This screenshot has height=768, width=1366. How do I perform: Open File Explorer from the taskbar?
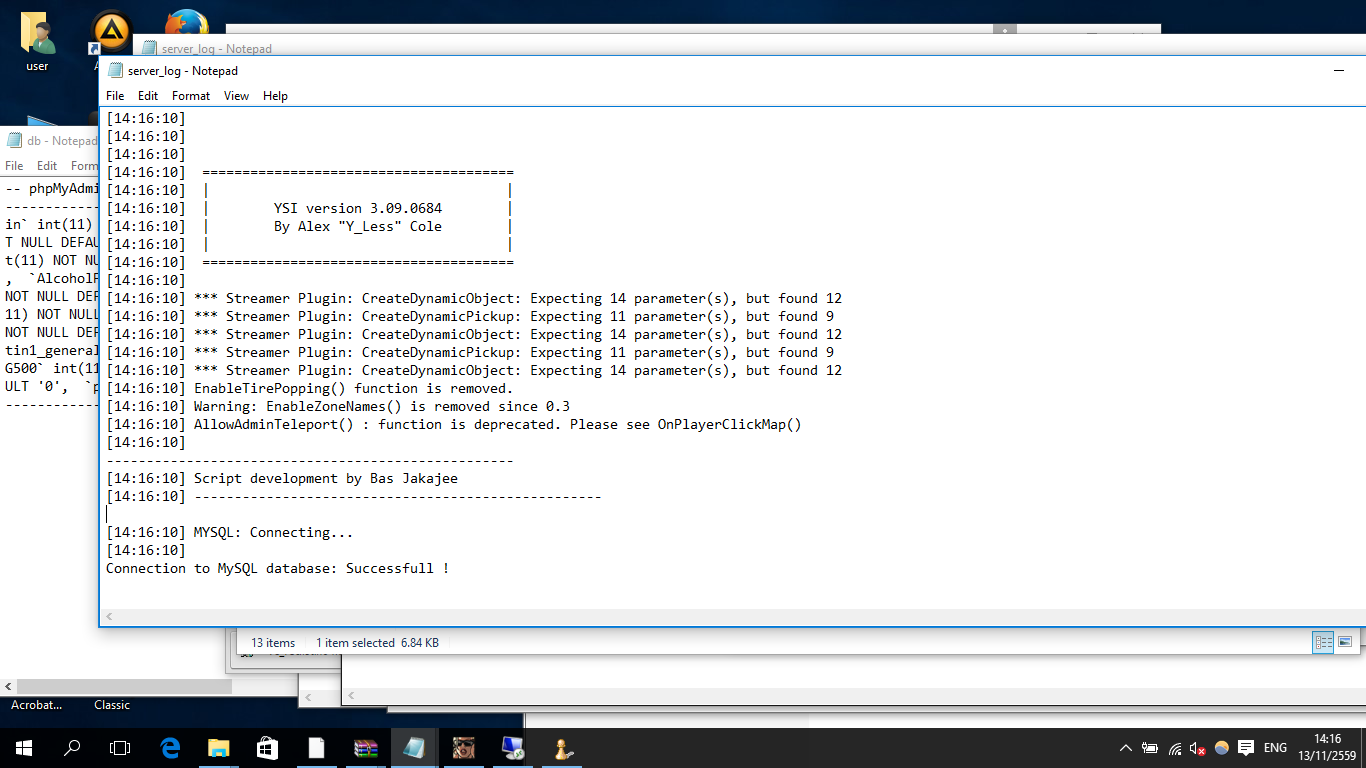[x=218, y=747]
